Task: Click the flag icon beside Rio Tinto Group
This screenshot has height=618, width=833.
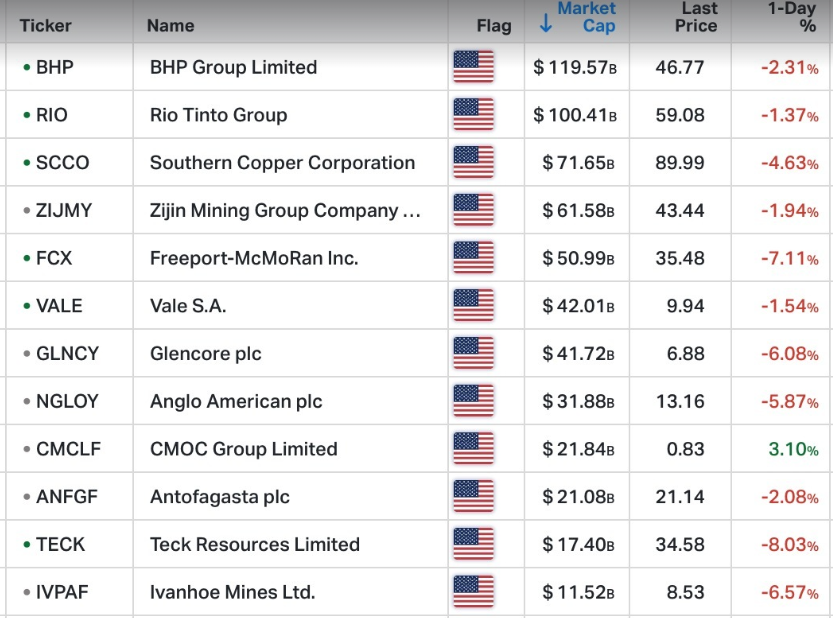Action: click(x=473, y=115)
